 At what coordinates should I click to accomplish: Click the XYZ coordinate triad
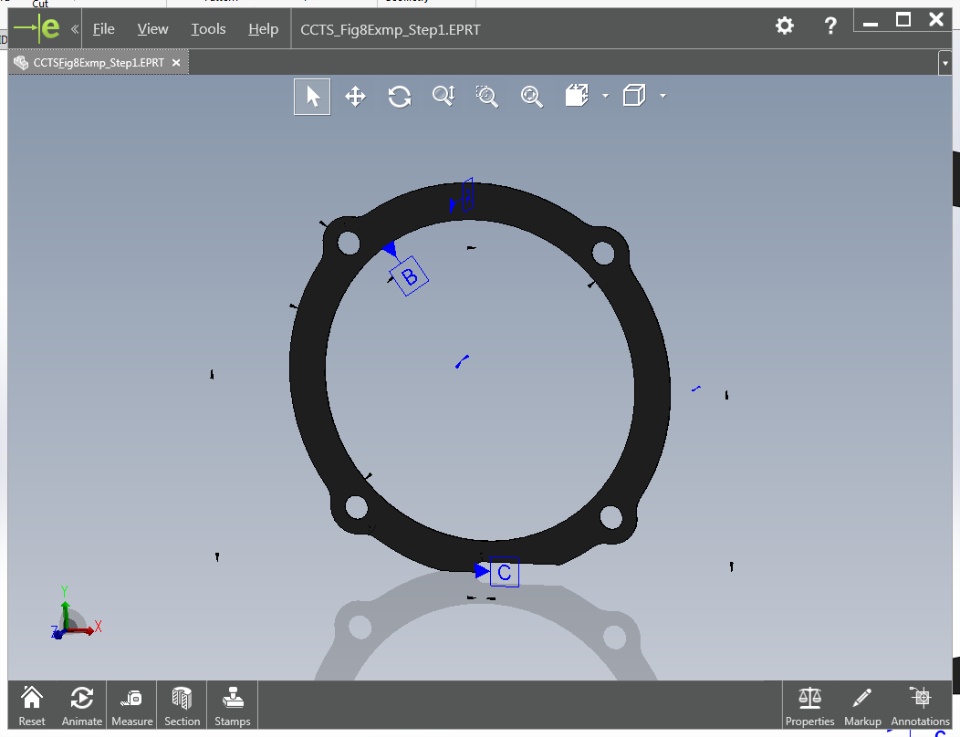(75, 614)
